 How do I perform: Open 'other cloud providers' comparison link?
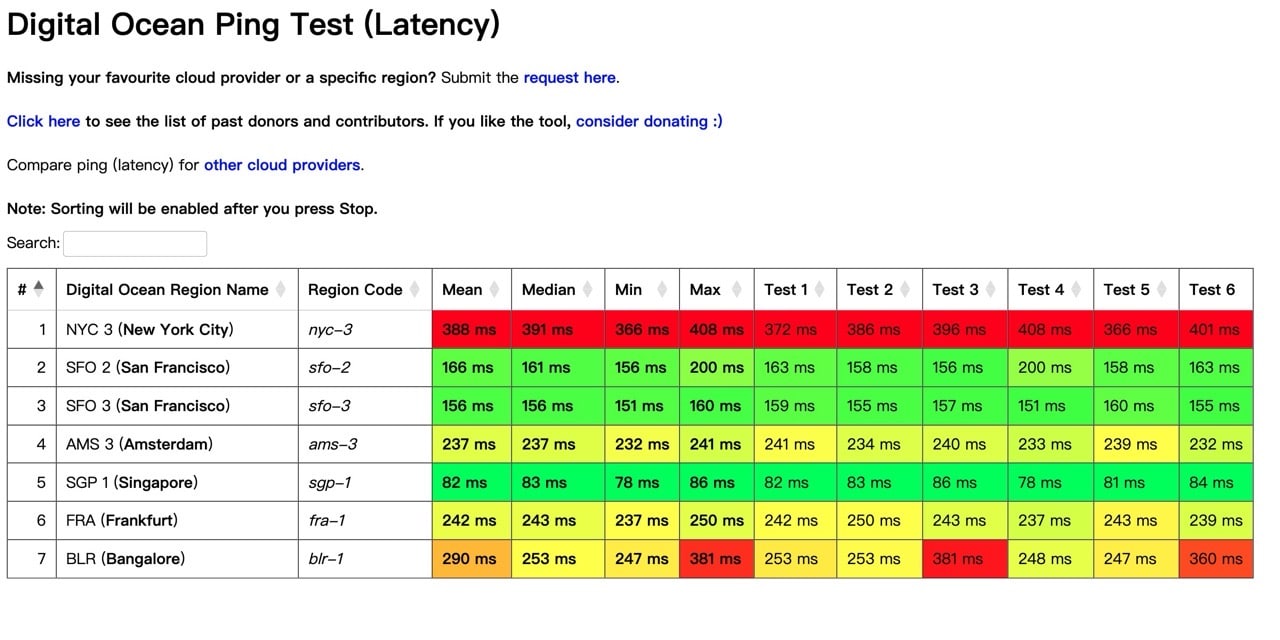(282, 165)
